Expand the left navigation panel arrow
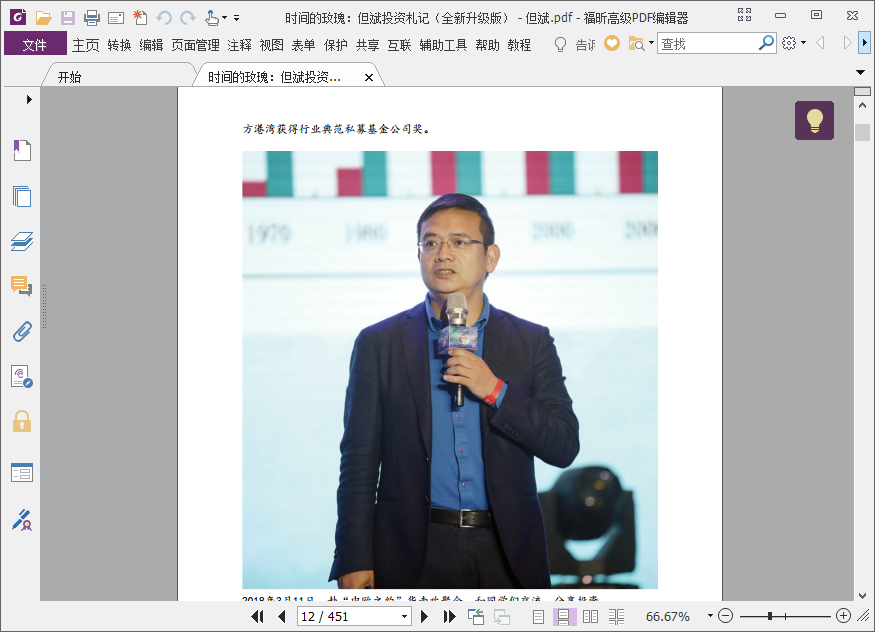The image size is (875, 632). coord(29,99)
